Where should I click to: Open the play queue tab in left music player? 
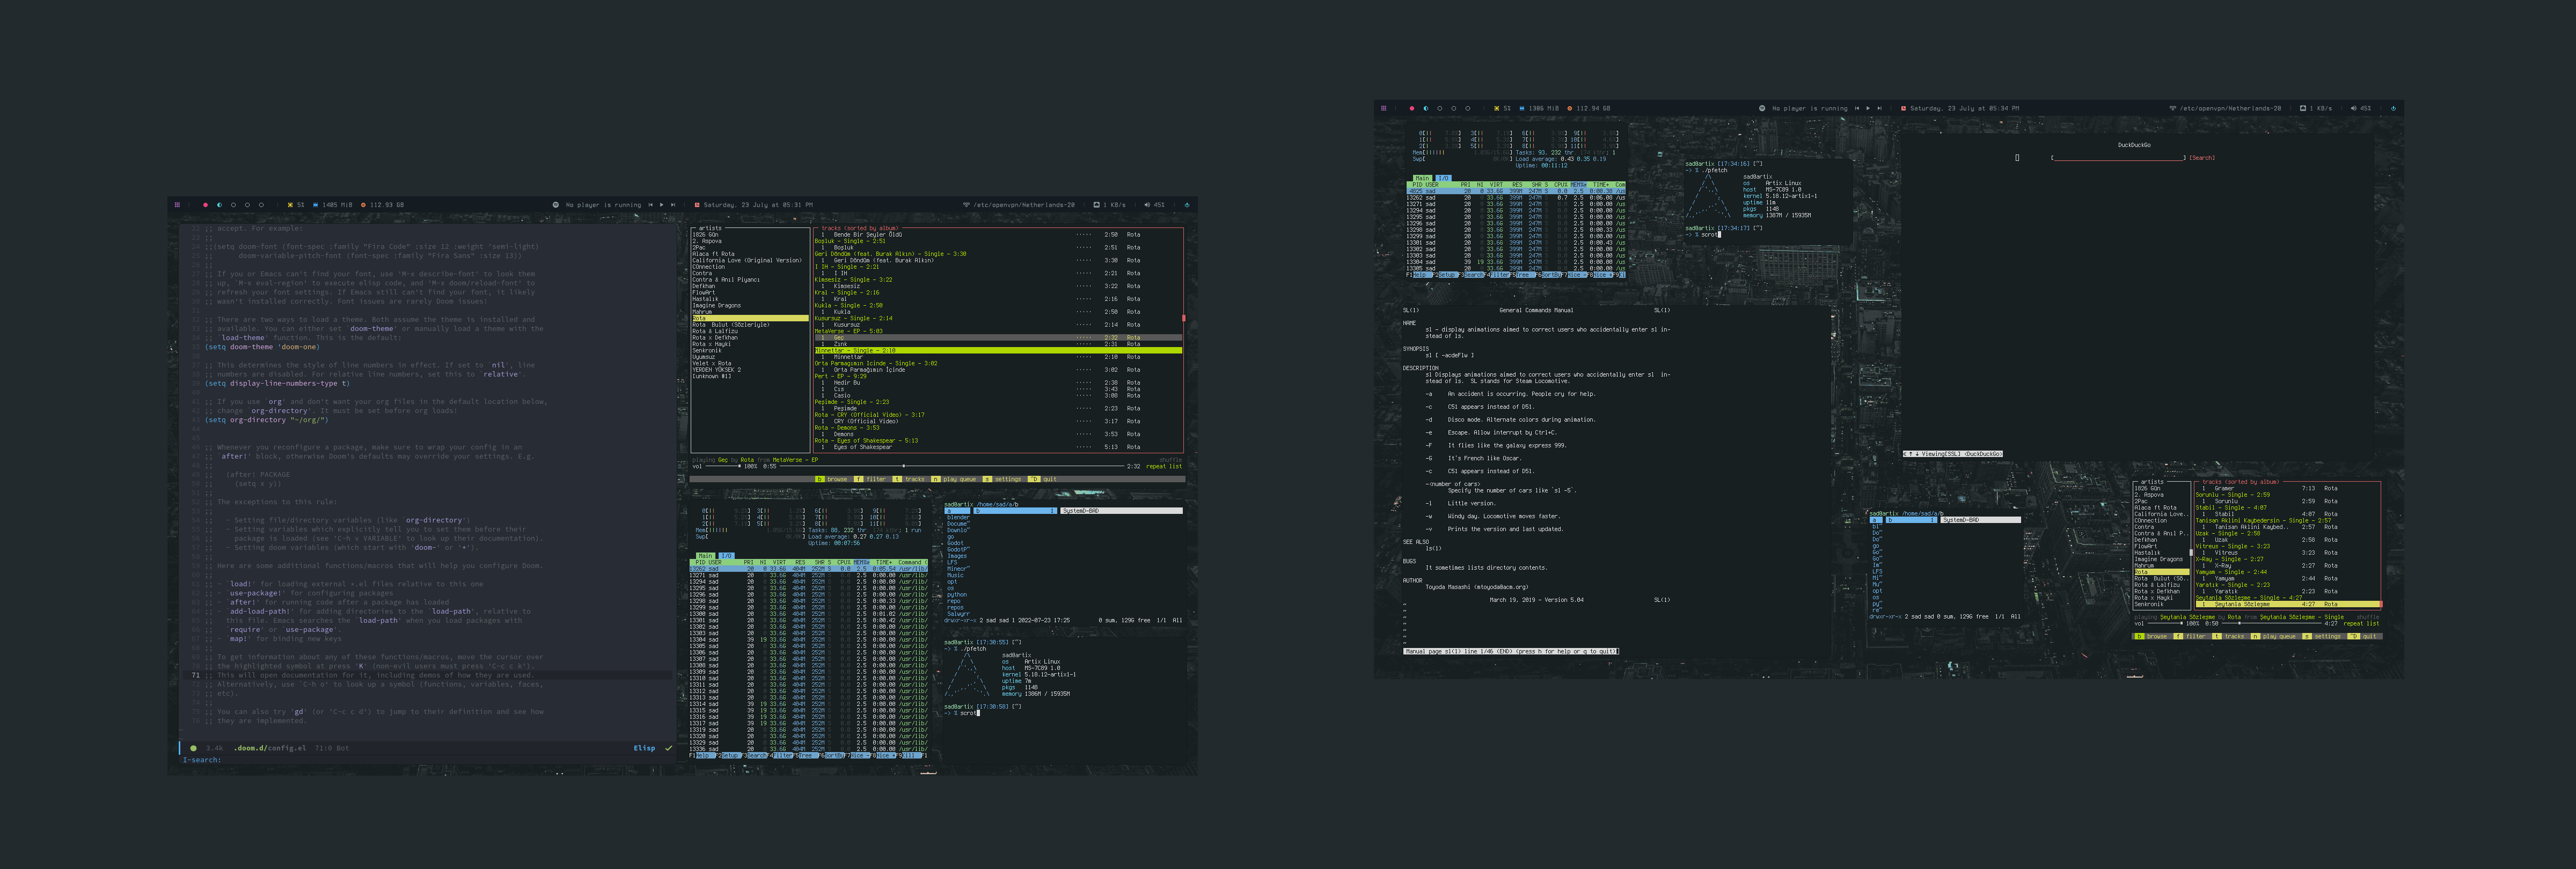pyautogui.click(x=955, y=479)
